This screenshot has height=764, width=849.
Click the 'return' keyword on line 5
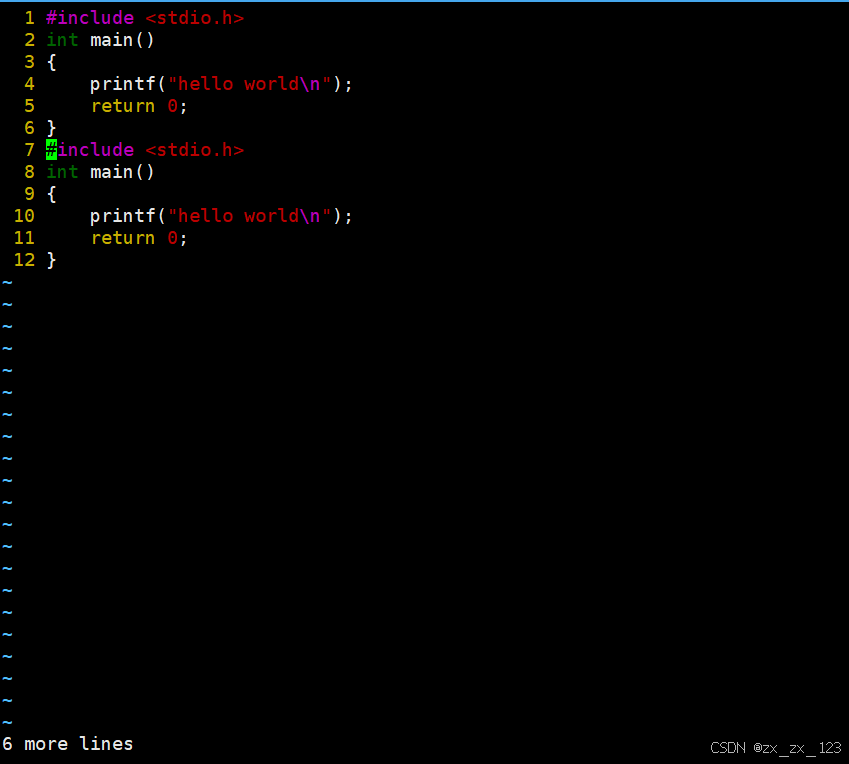click(x=123, y=106)
